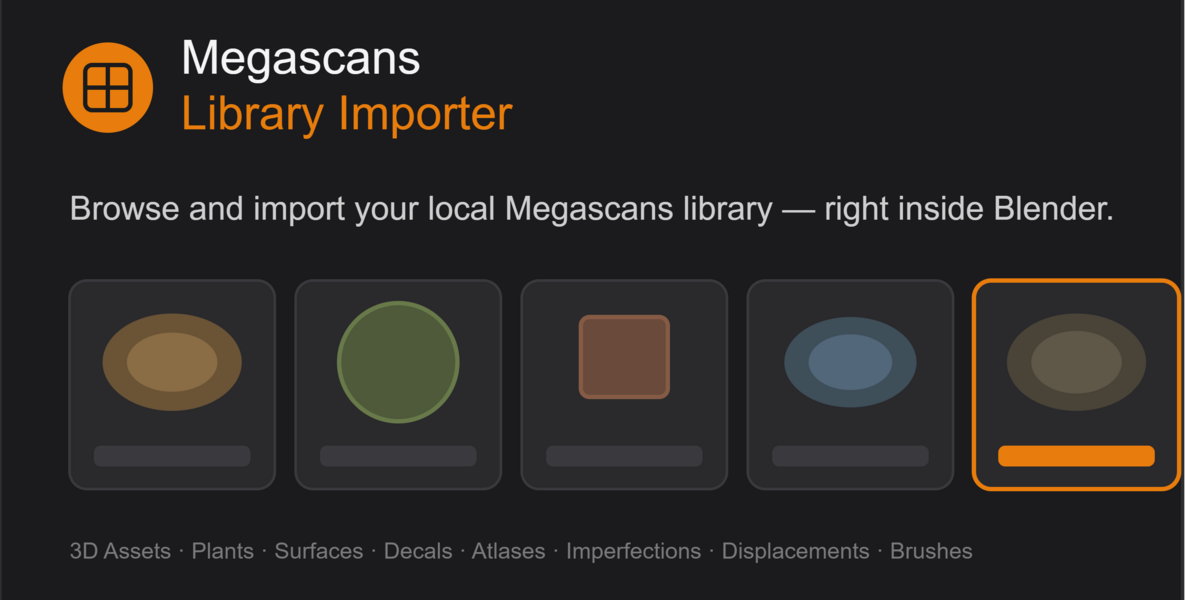Click the orange label bar on selected card
This screenshot has height=600, width=1200.
click(x=1076, y=456)
